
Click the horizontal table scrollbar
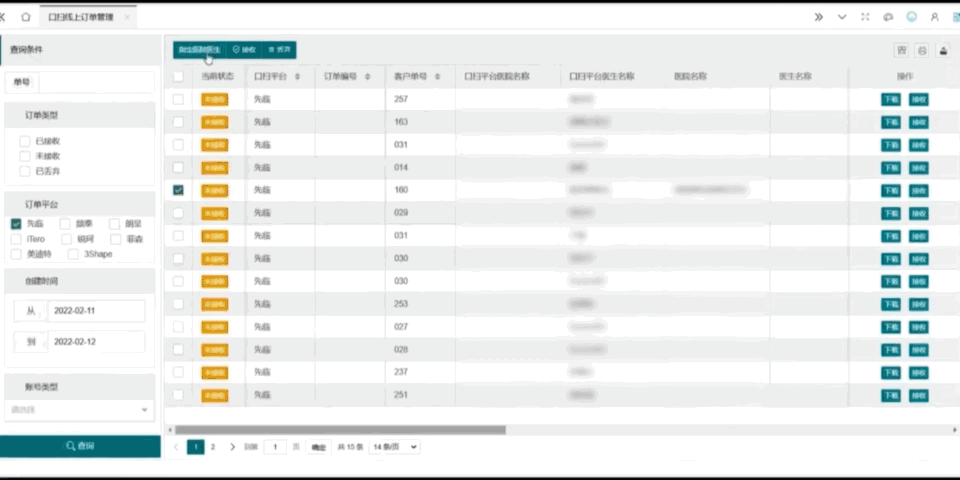(x=340, y=430)
